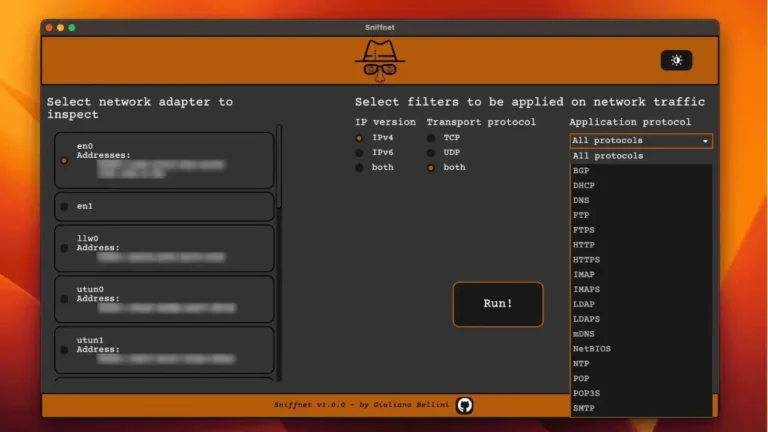The width and height of the screenshot is (768, 432).
Task: Pick FTPS from the protocol list
Action: tap(641, 230)
